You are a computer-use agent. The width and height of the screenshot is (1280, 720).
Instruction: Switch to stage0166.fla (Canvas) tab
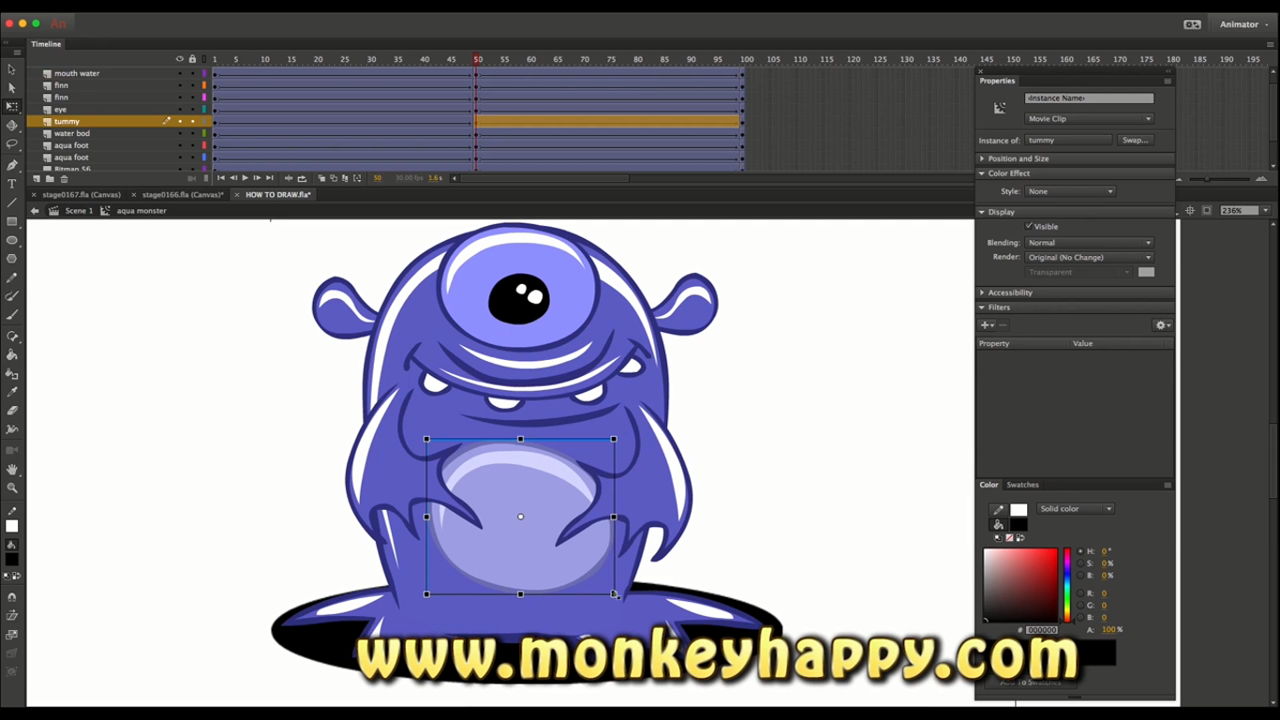click(183, 195)
